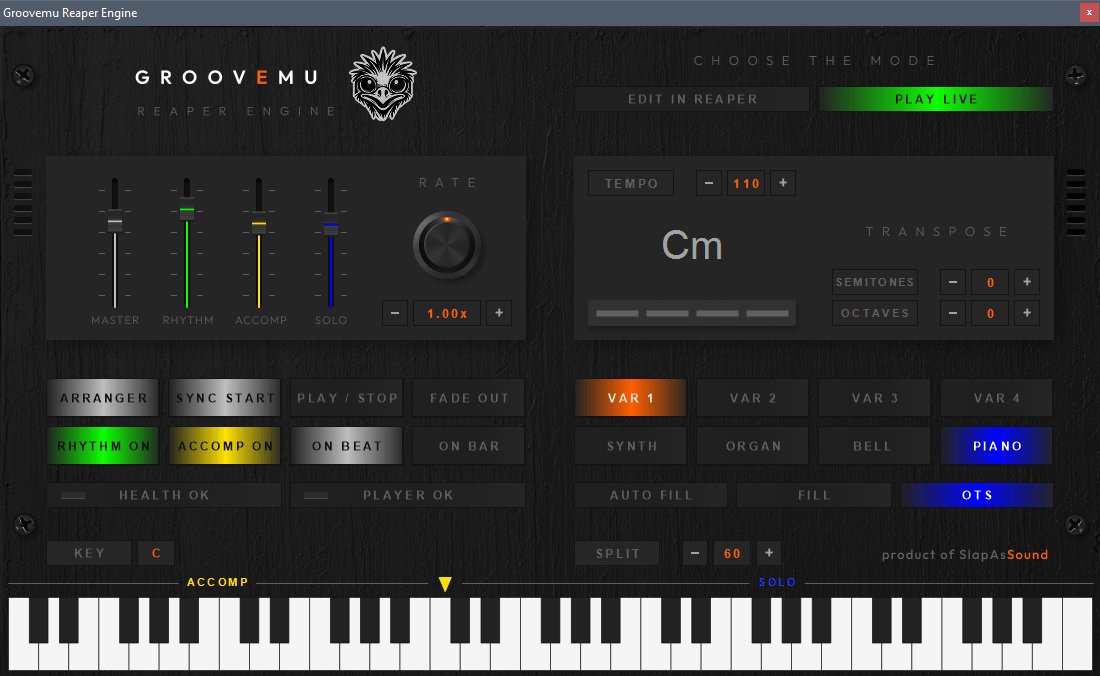
Task: Click the Octaves label
Action: coord(875,313)
